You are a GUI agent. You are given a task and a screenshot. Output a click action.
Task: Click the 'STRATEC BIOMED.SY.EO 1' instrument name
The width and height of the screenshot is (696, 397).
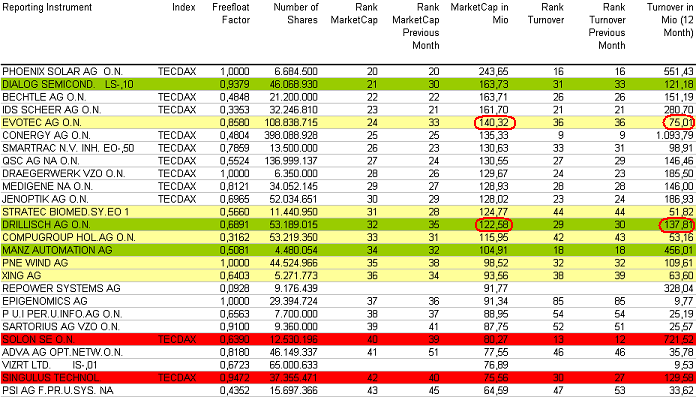pos(66,212)
